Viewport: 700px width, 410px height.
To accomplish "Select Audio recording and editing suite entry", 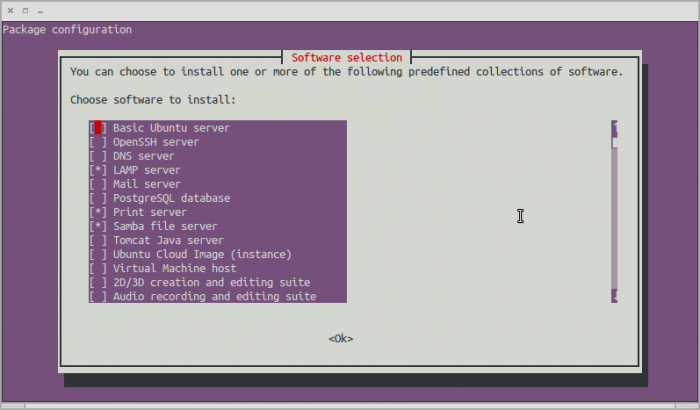I will coord(214,296).
